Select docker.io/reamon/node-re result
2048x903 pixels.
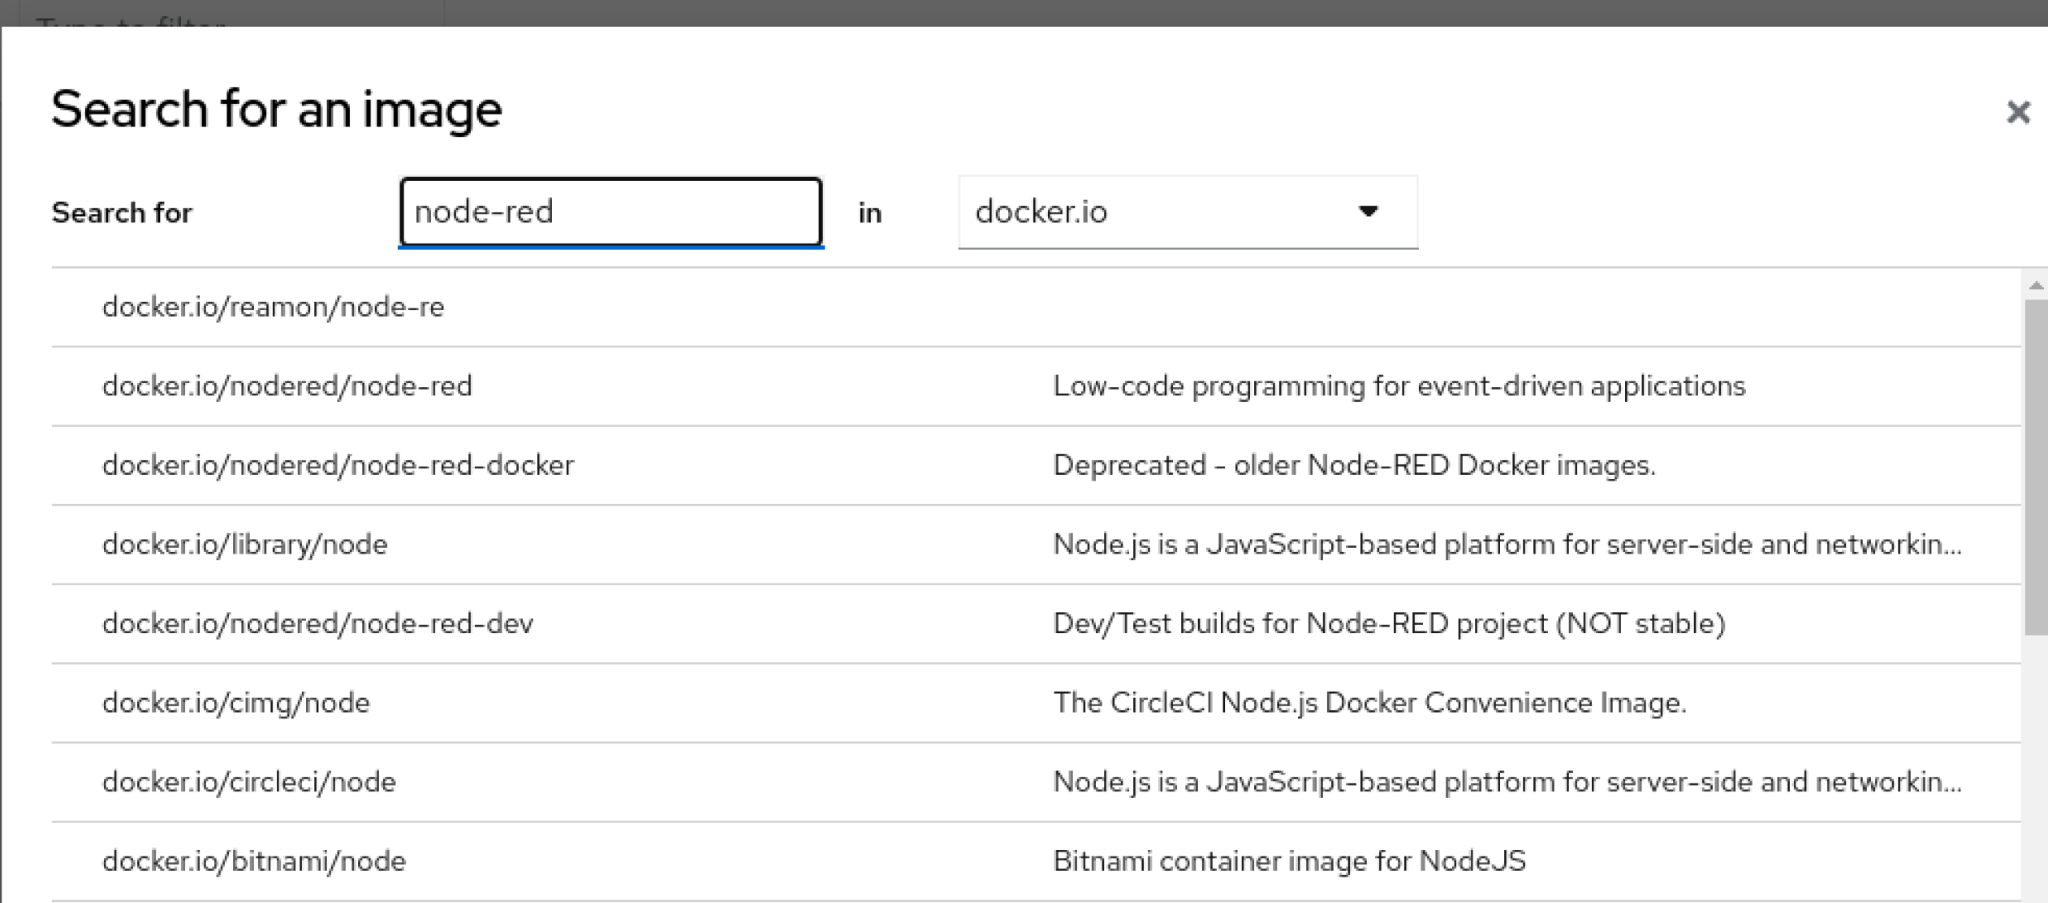pos(273,307)
